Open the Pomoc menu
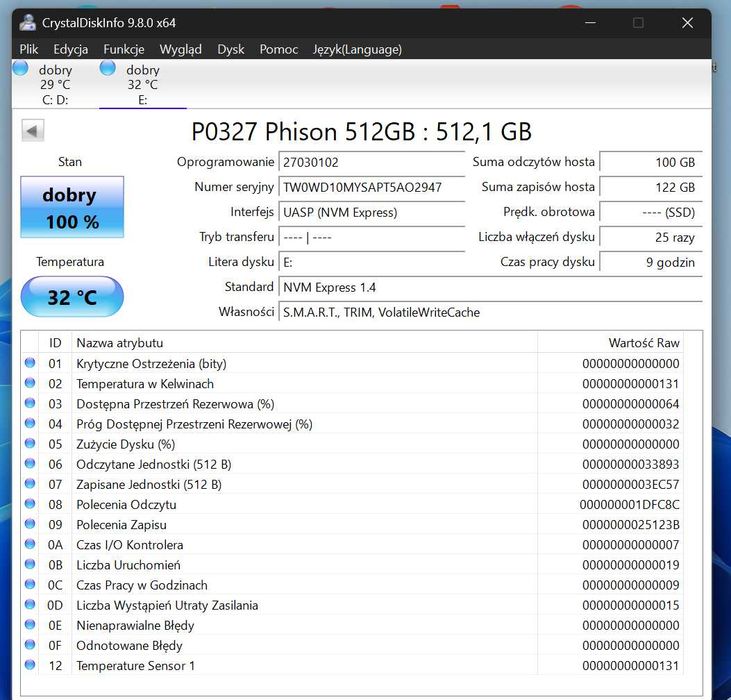Viewport: 731px width, 700px height. 278,49
